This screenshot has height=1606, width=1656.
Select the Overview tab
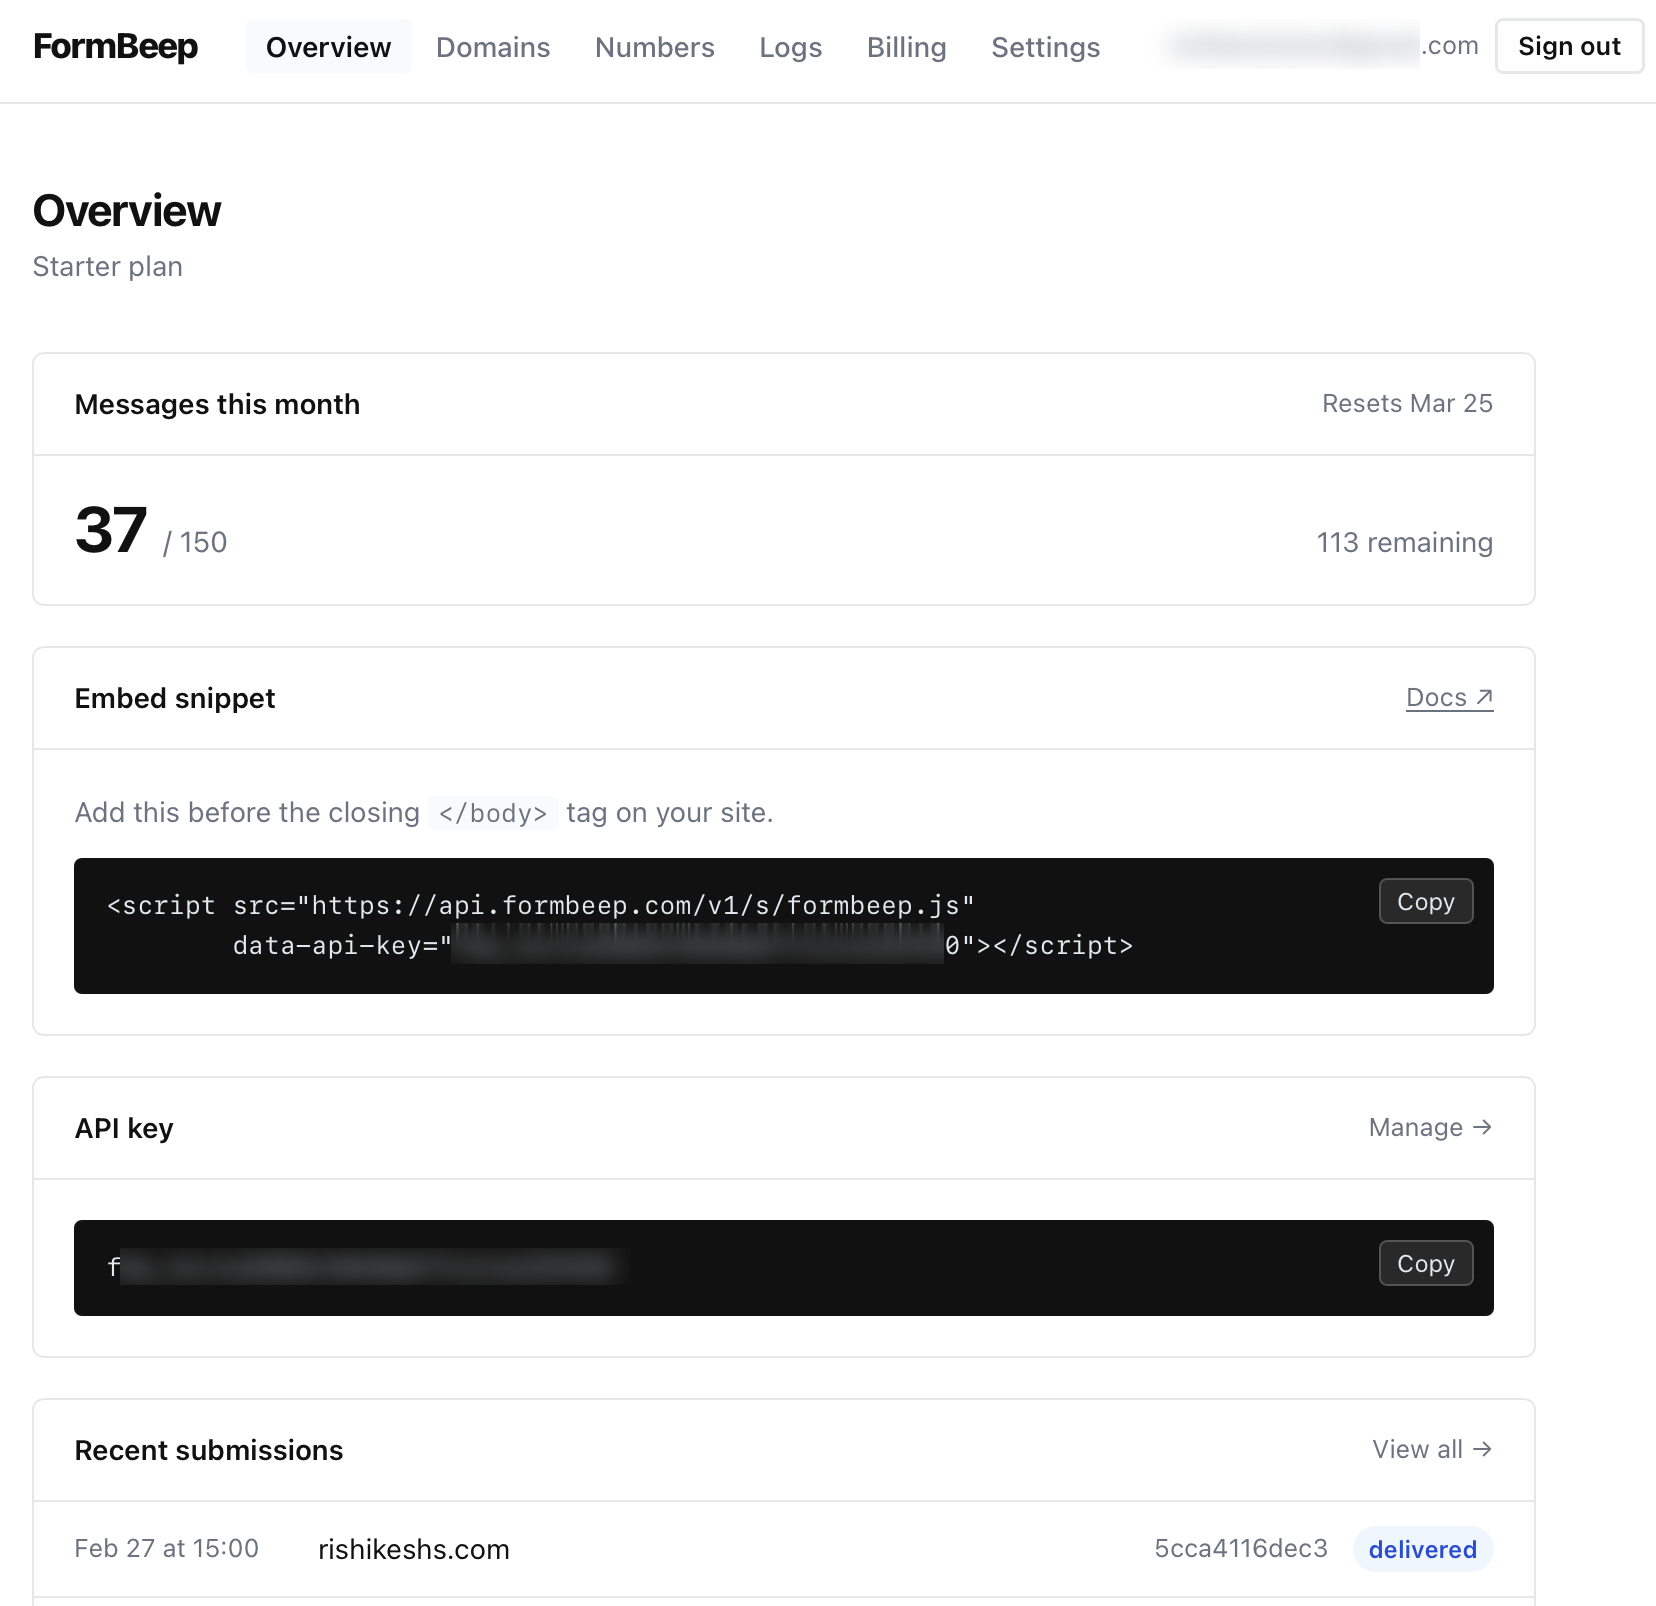coord(328,46)
